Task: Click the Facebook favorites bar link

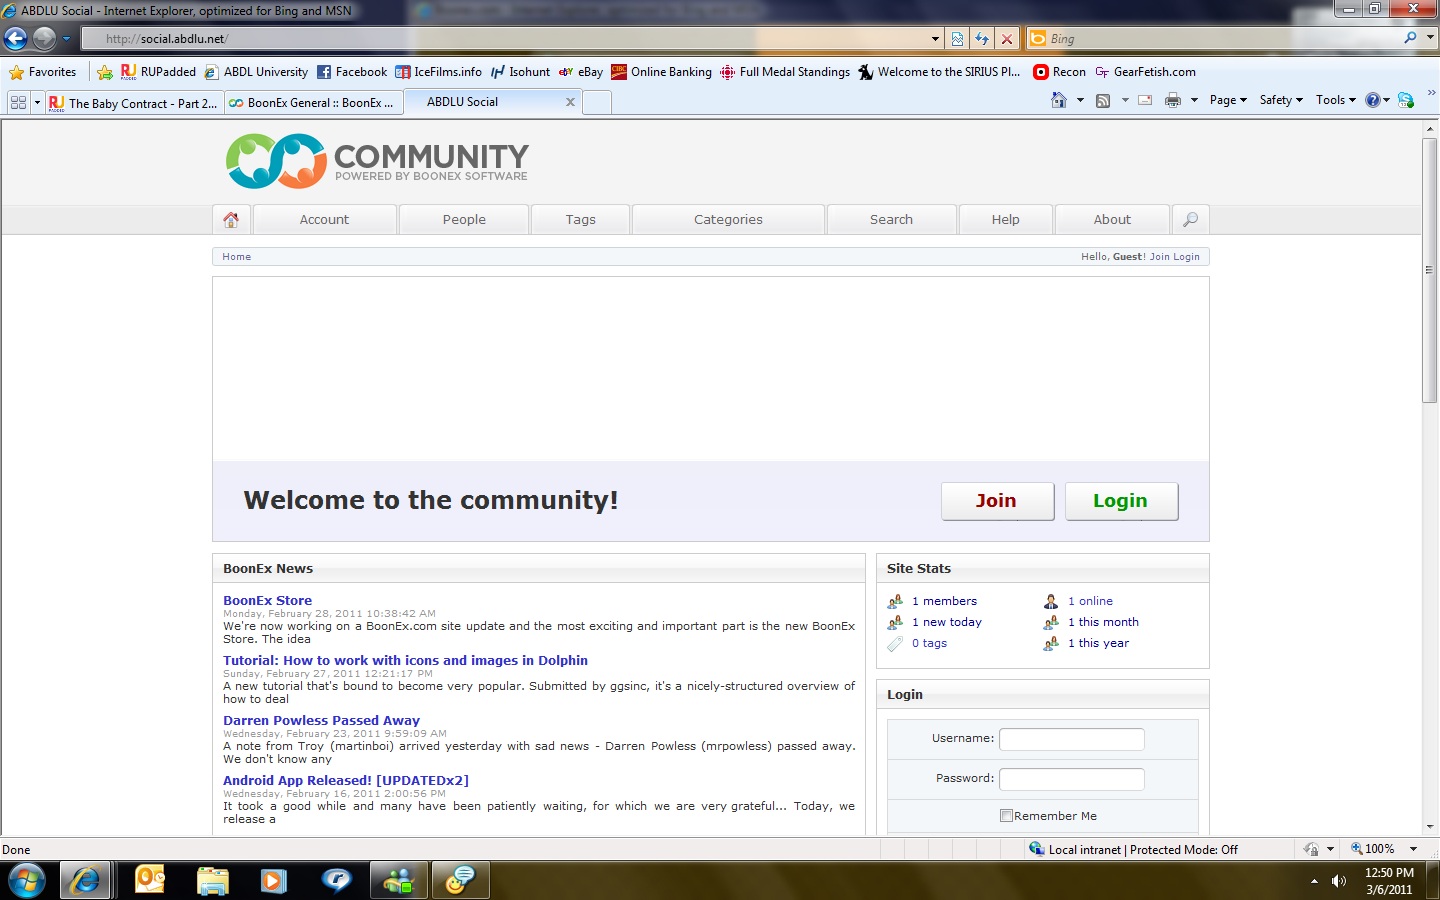Action: tap(352, 72)
